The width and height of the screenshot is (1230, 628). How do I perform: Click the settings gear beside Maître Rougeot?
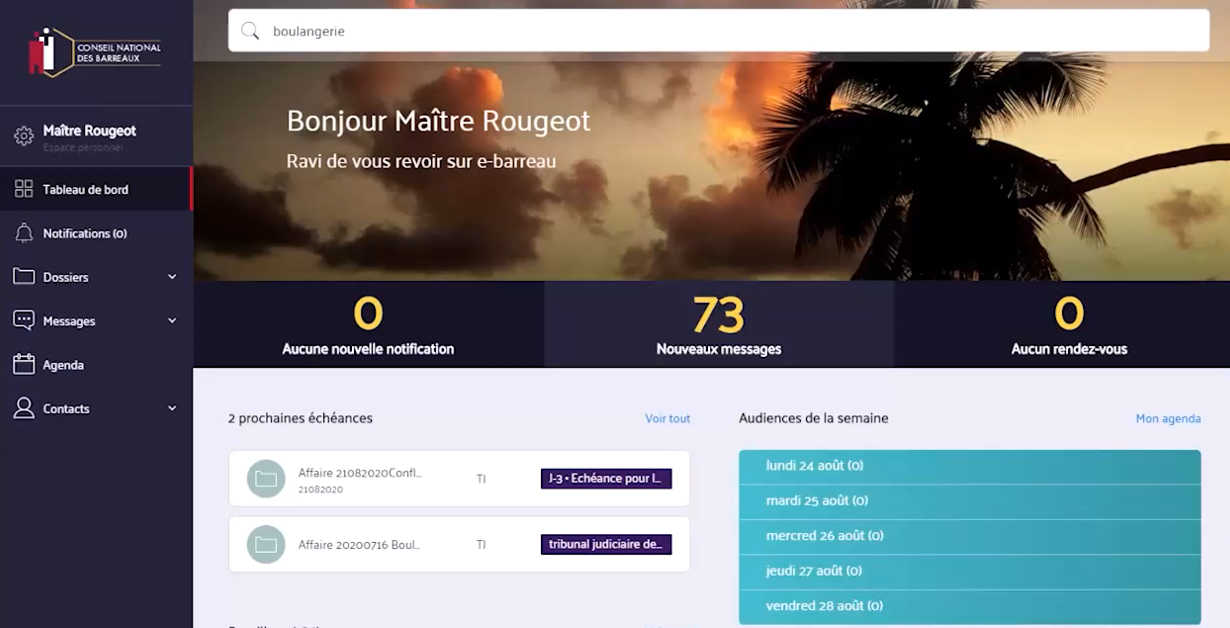click(x=24, y=137)
